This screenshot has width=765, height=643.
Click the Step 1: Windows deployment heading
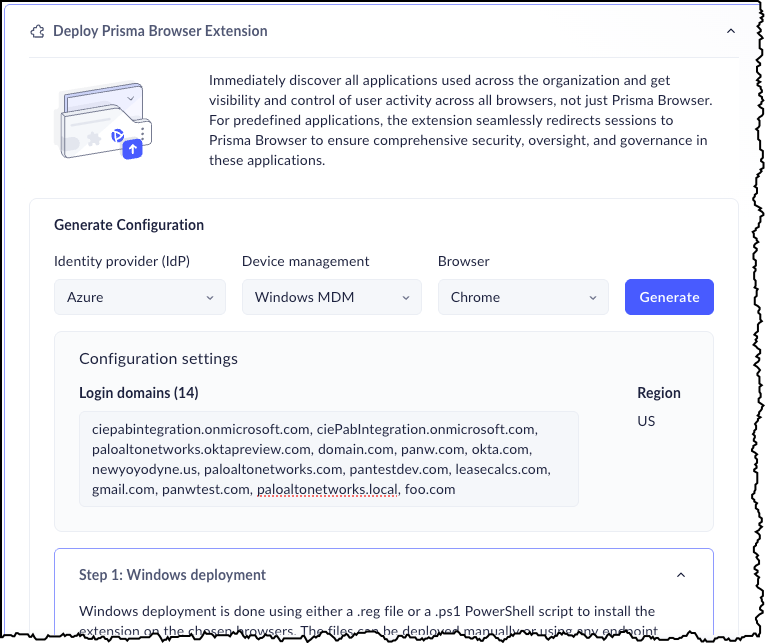[172, 575]
